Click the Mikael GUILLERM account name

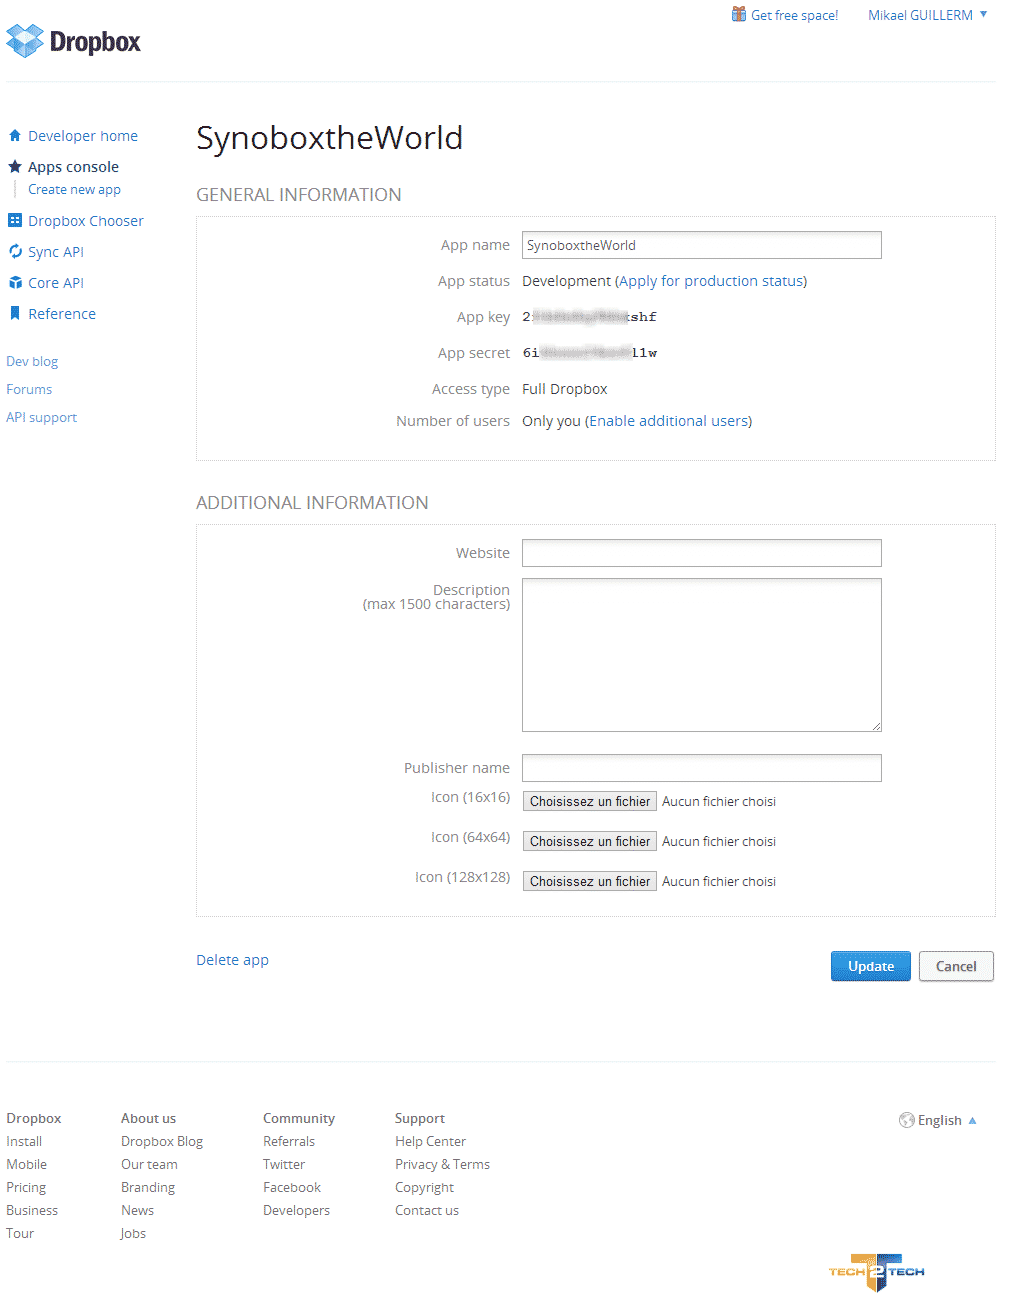[920, 15]
